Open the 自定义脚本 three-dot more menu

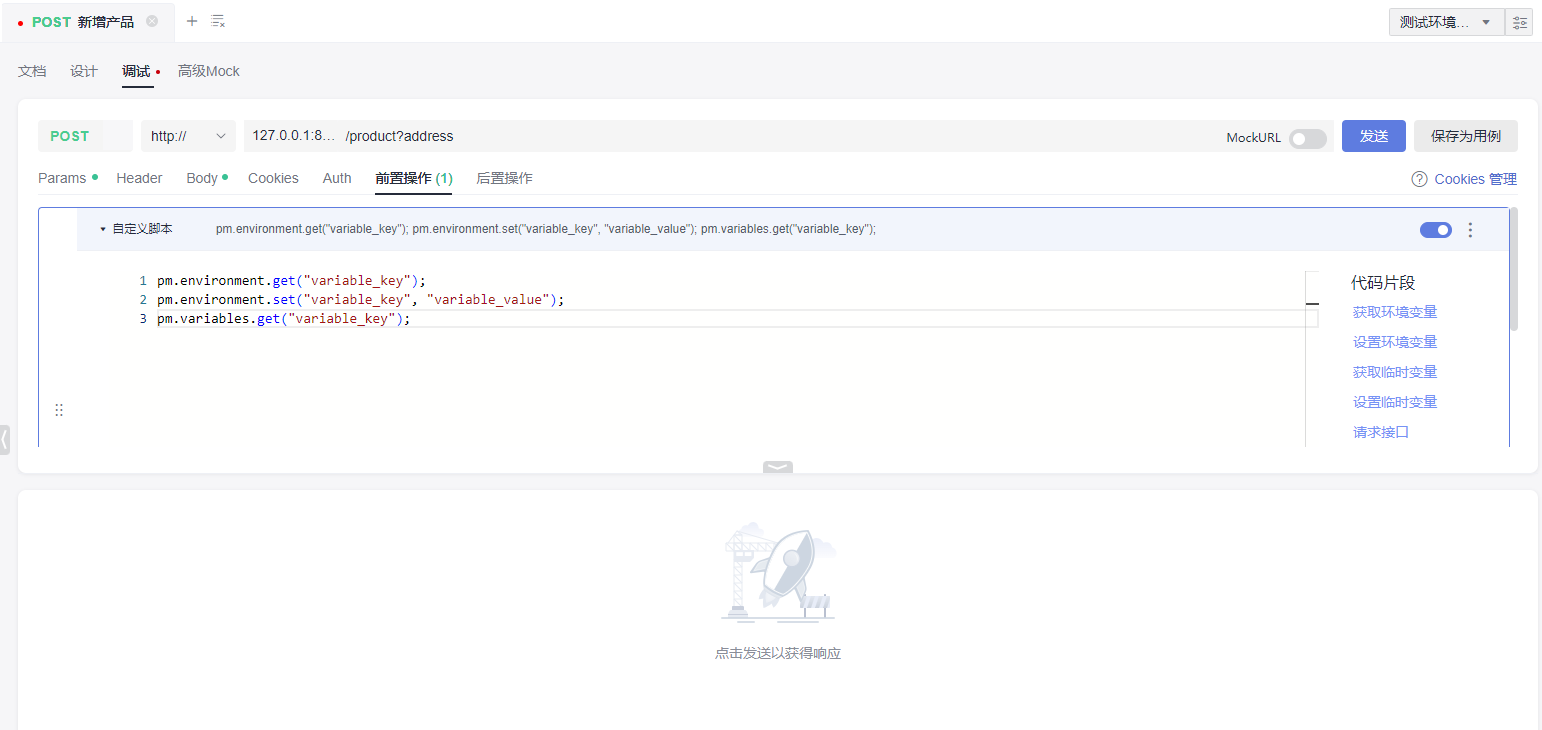[x=1470, y=230]
